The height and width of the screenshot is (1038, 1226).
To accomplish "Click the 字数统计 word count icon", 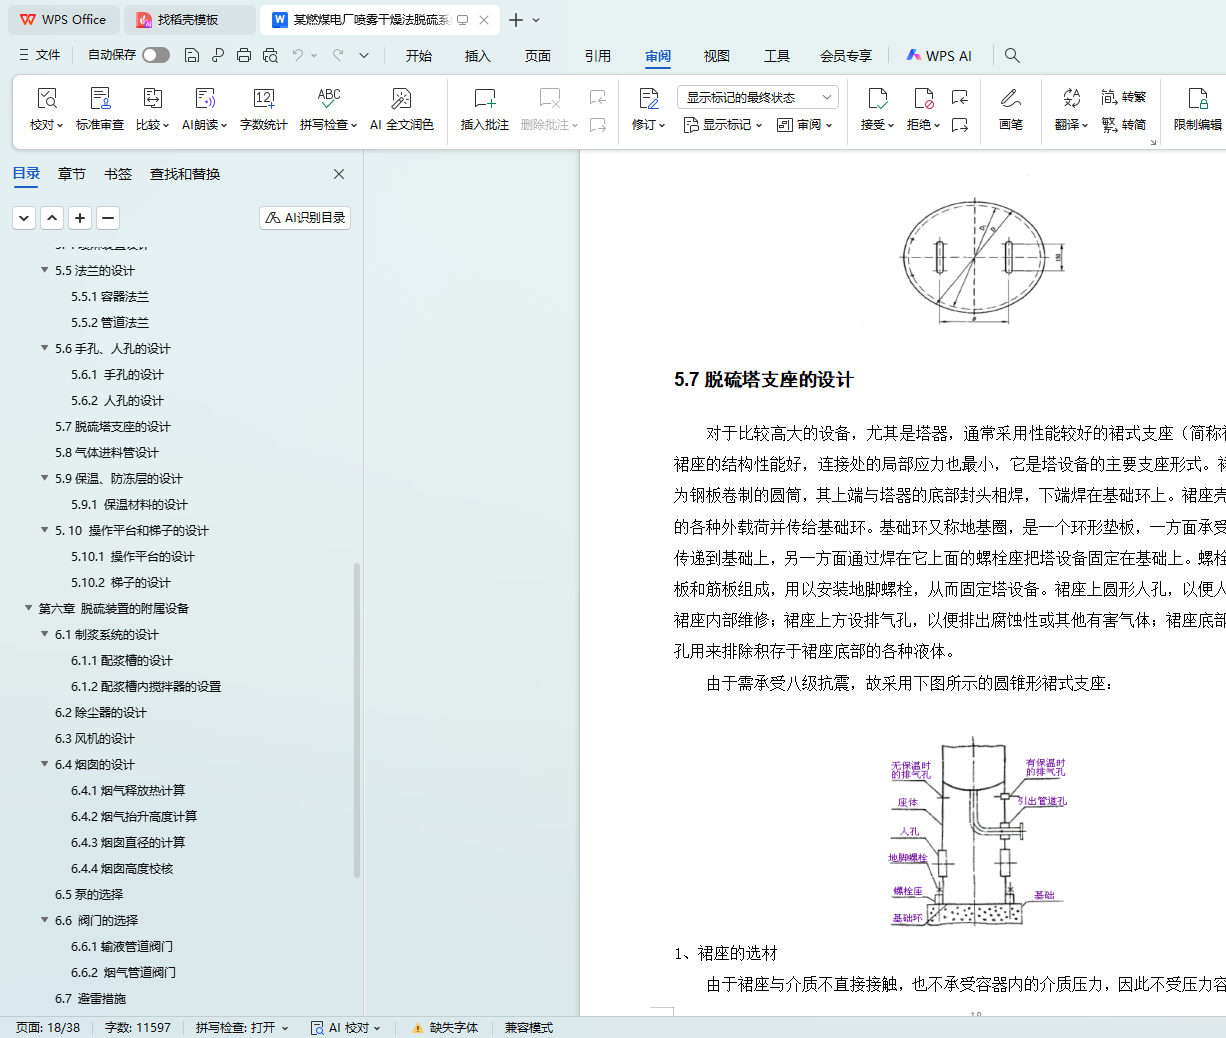I will [x=263, y=108].
